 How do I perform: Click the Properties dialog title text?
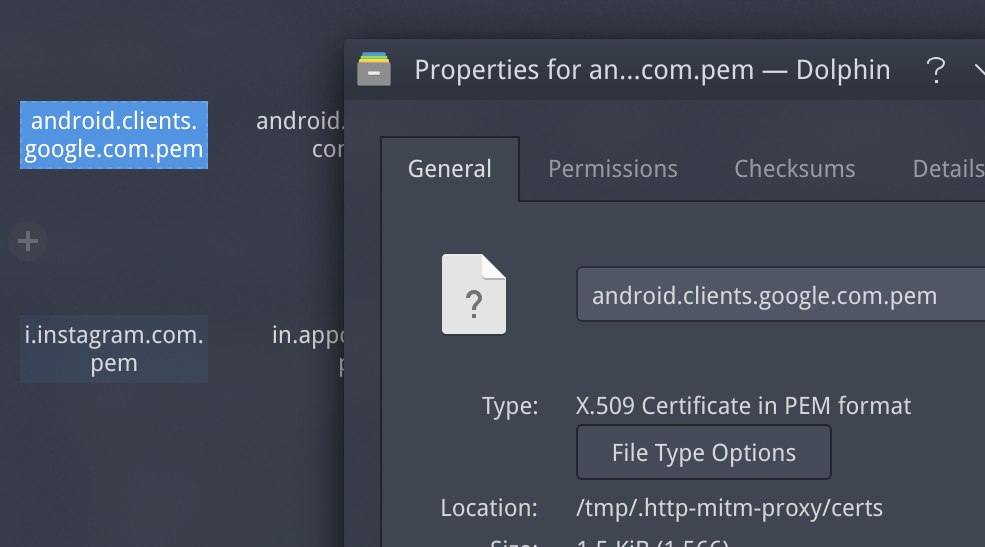[x=652, y=70]
